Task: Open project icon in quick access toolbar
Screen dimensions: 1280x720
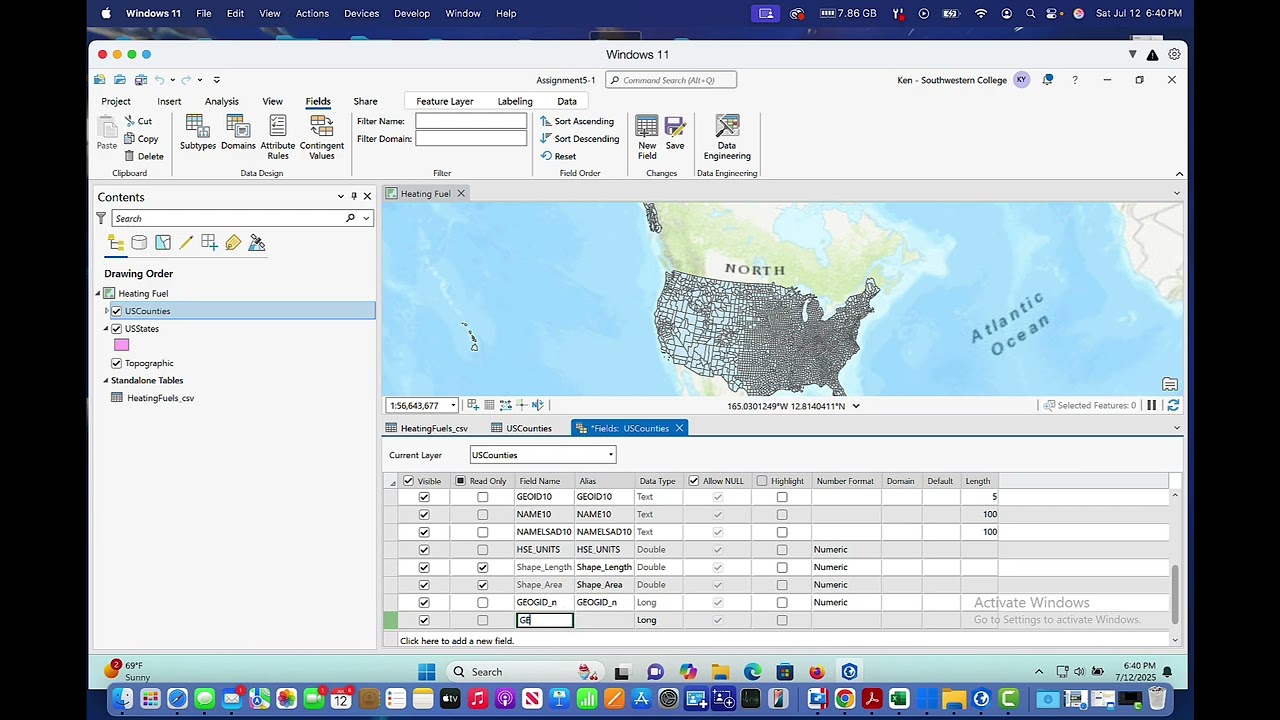Action: pyautogui.click(x=120, y=80)
